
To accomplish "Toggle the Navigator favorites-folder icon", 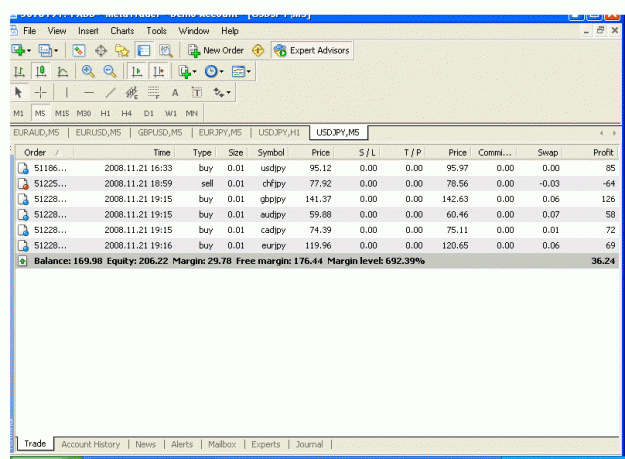I will pos(122,51).
